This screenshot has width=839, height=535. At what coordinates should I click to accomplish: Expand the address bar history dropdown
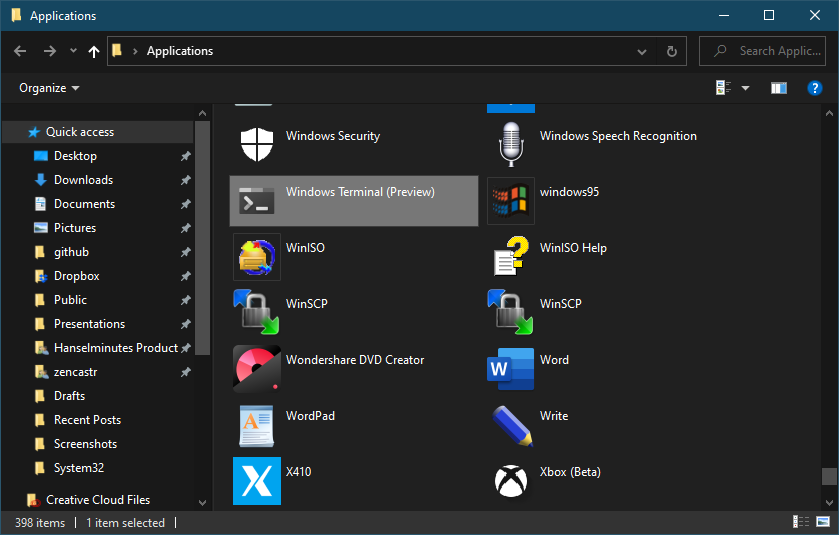[x=642, y=52]
